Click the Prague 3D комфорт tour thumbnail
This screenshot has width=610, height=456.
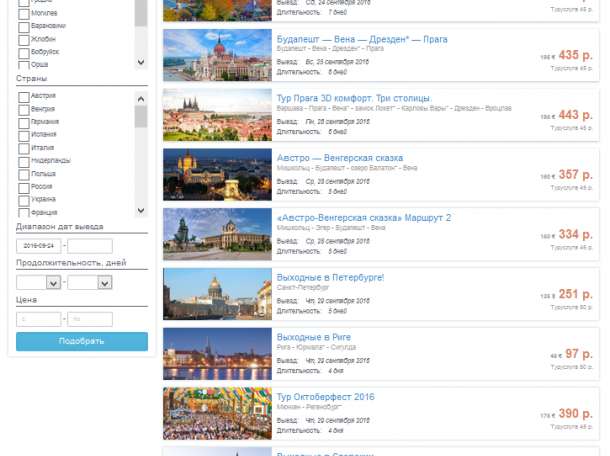217,115
